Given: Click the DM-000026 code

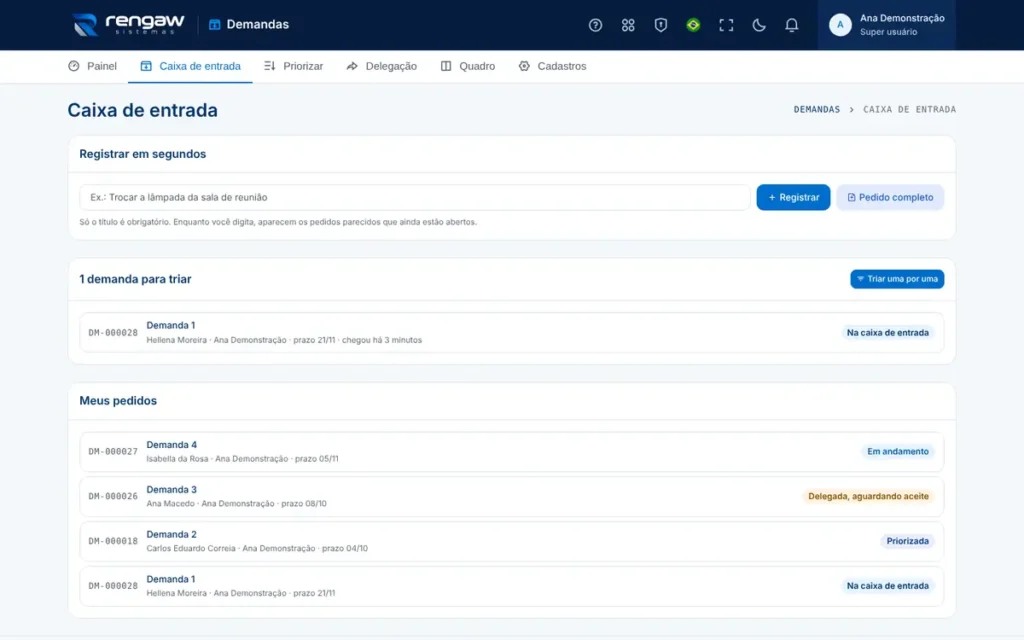Looking at the screenshot, I should (113, 496).
